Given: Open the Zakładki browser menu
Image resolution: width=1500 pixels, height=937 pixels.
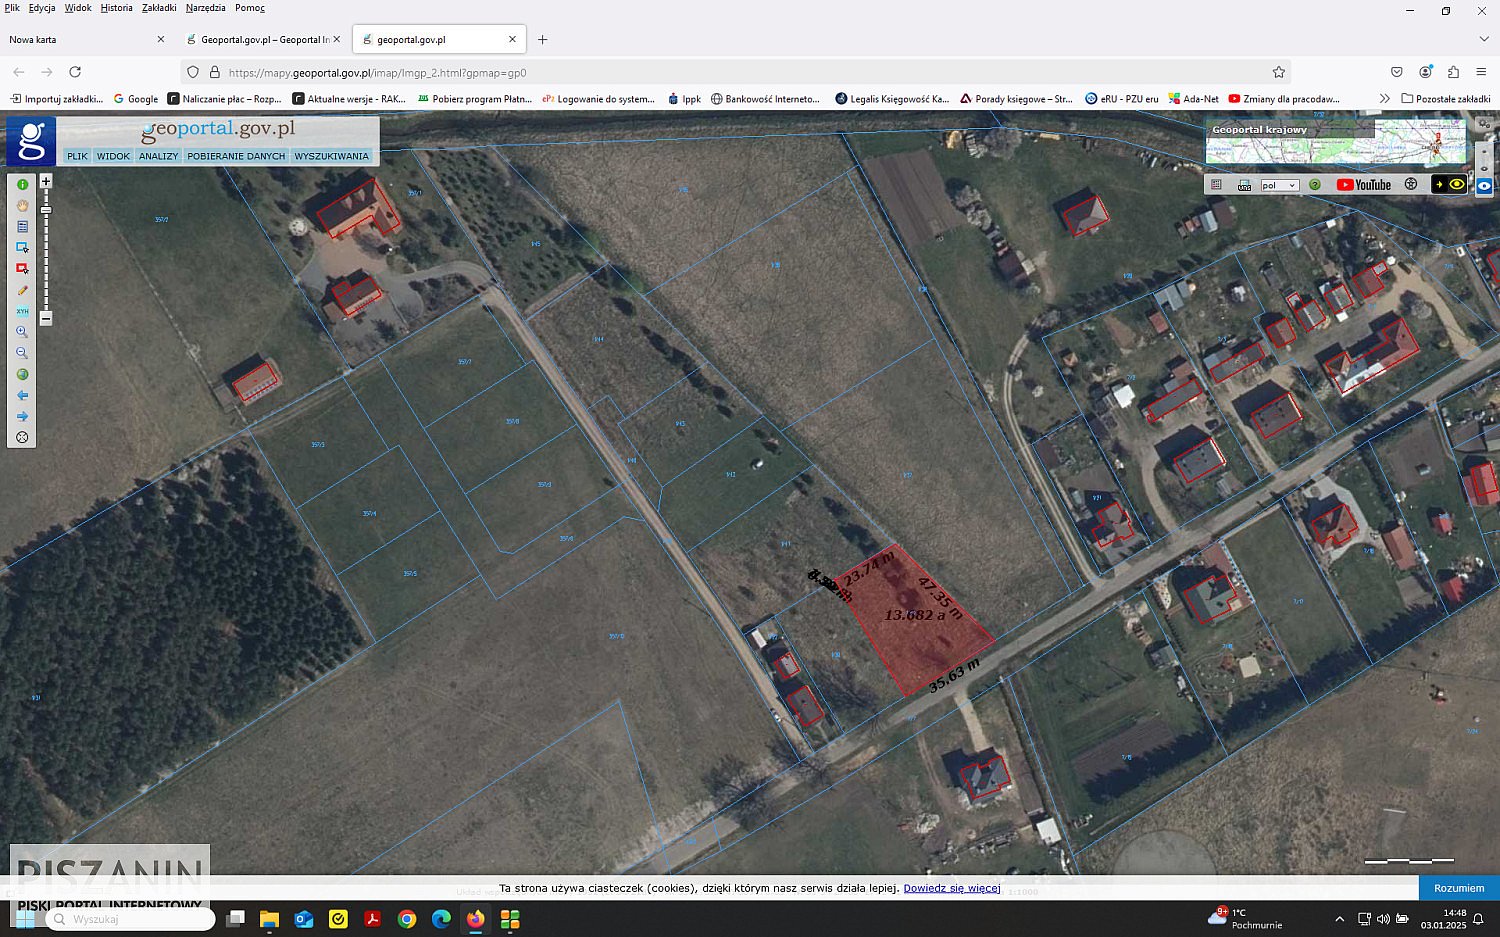Looking at the screenshot, I should (x=159, y=8).
